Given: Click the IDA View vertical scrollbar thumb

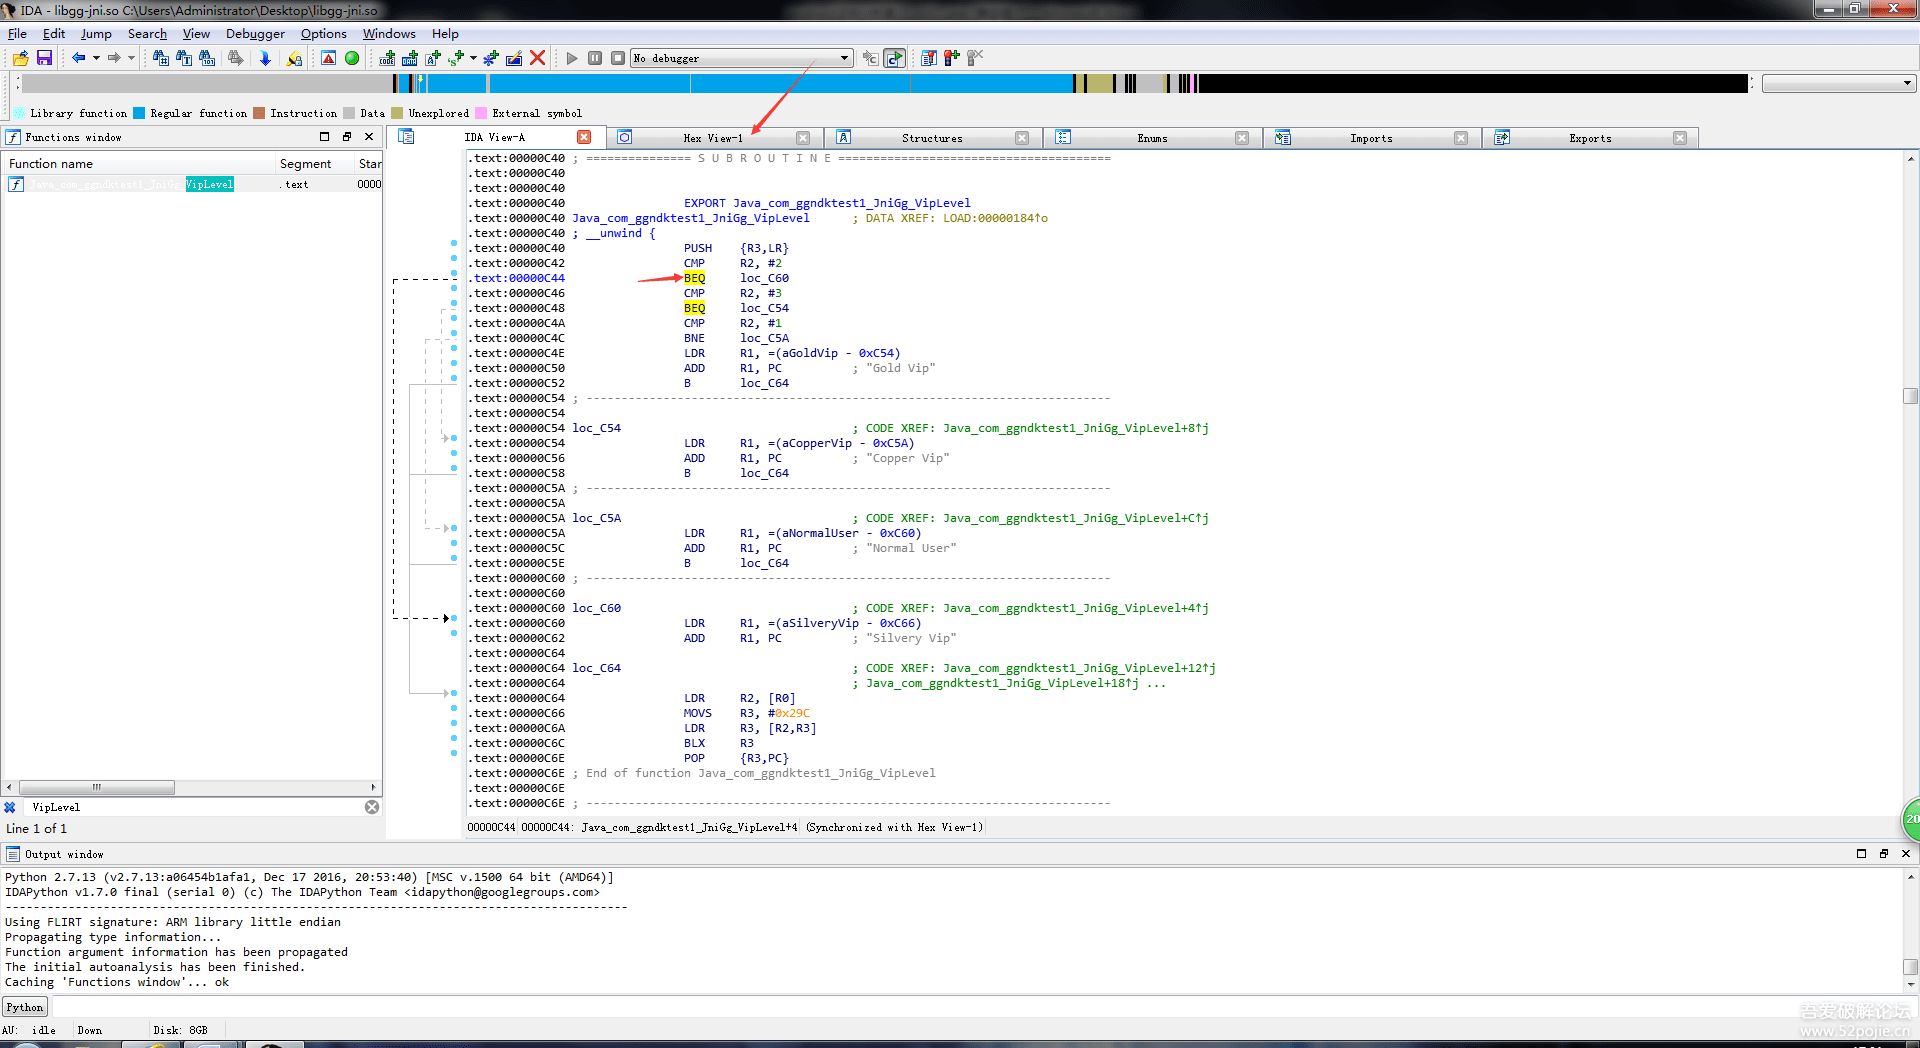Looking at the screenshot, I should (1910, 396).
